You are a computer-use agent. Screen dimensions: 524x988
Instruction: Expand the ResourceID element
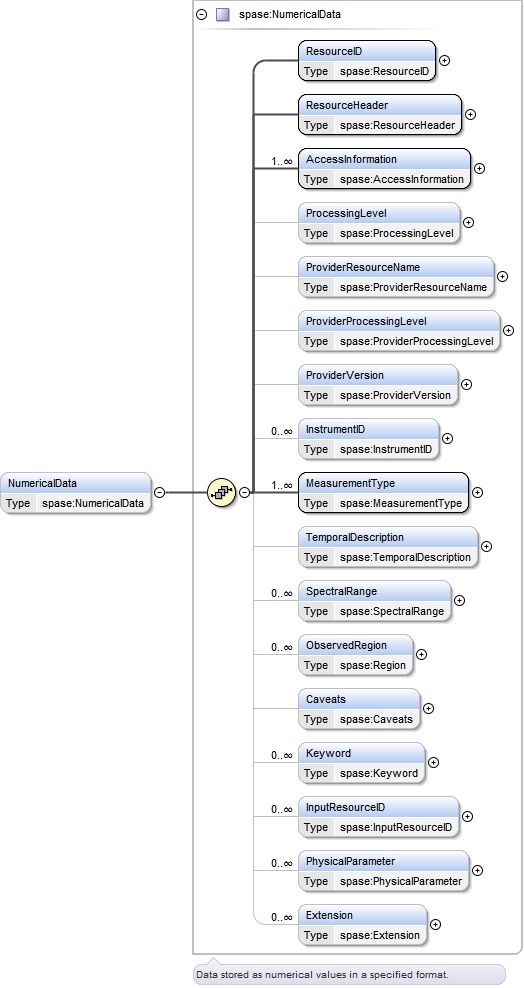444,60
